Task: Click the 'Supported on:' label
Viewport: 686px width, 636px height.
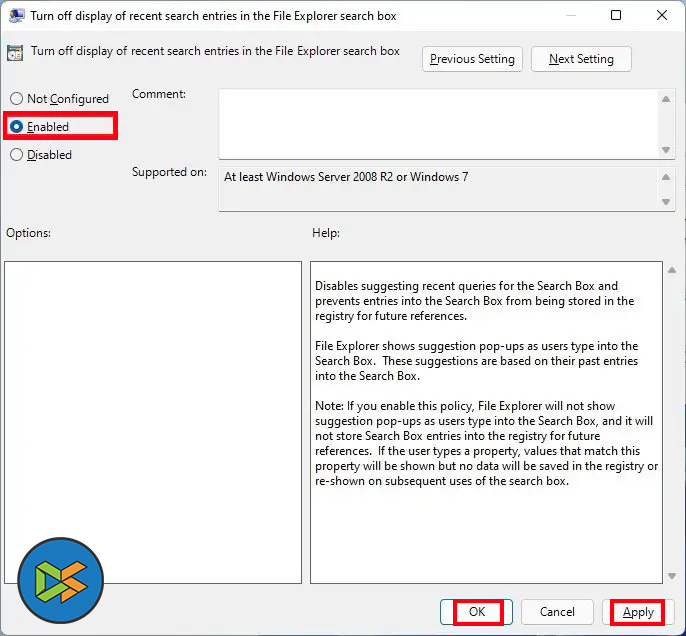Action: pos(169,172)
